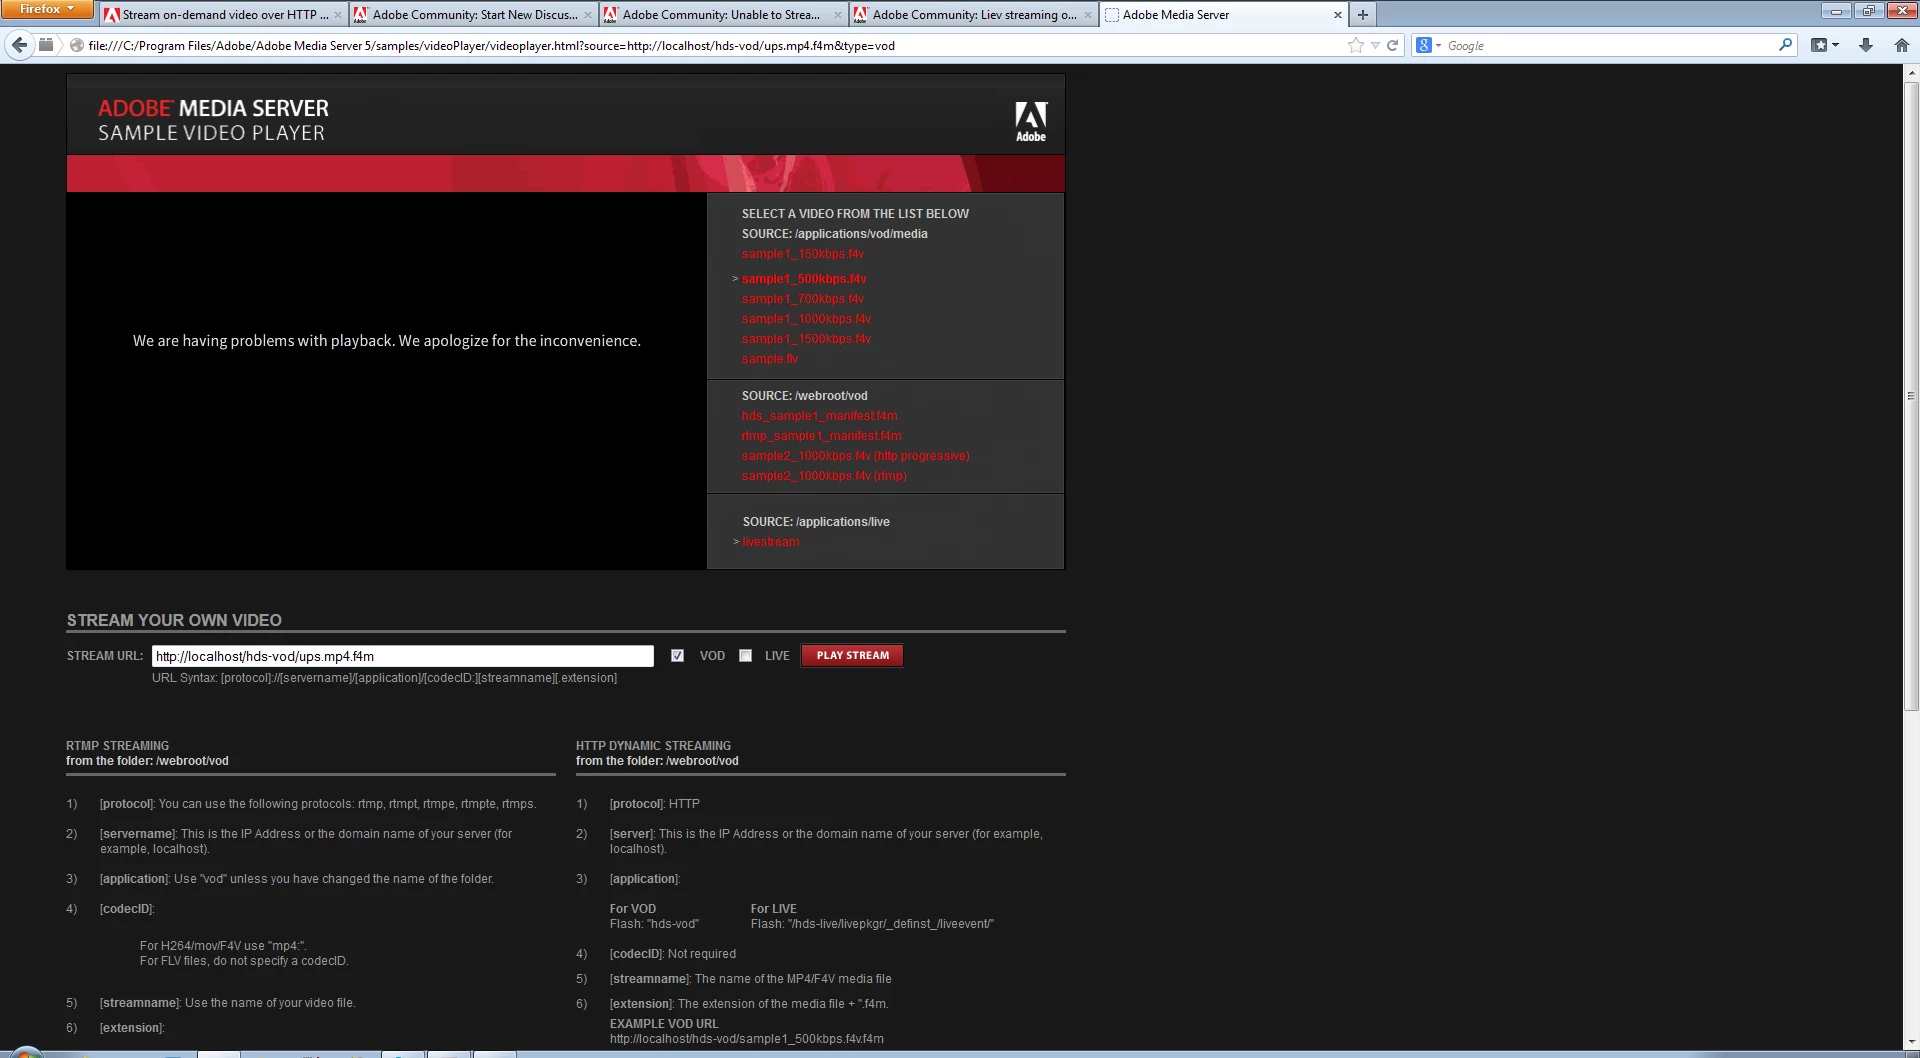The image size is (1920, 1058).
Task: Close the Adobe Media Server tab
Action: coord(1338,15)
